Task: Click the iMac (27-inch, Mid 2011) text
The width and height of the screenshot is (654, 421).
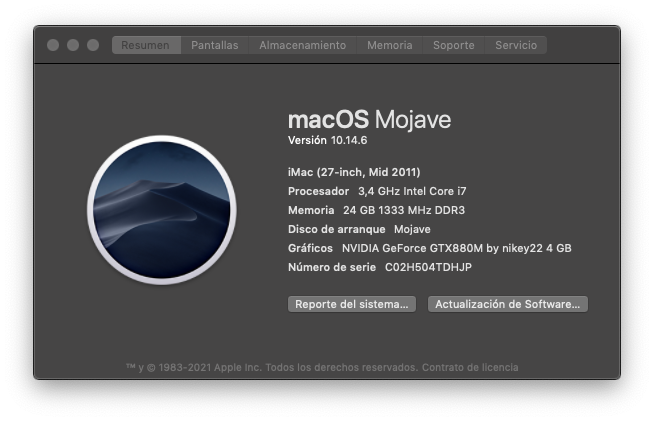Action: tap(354, 172)
